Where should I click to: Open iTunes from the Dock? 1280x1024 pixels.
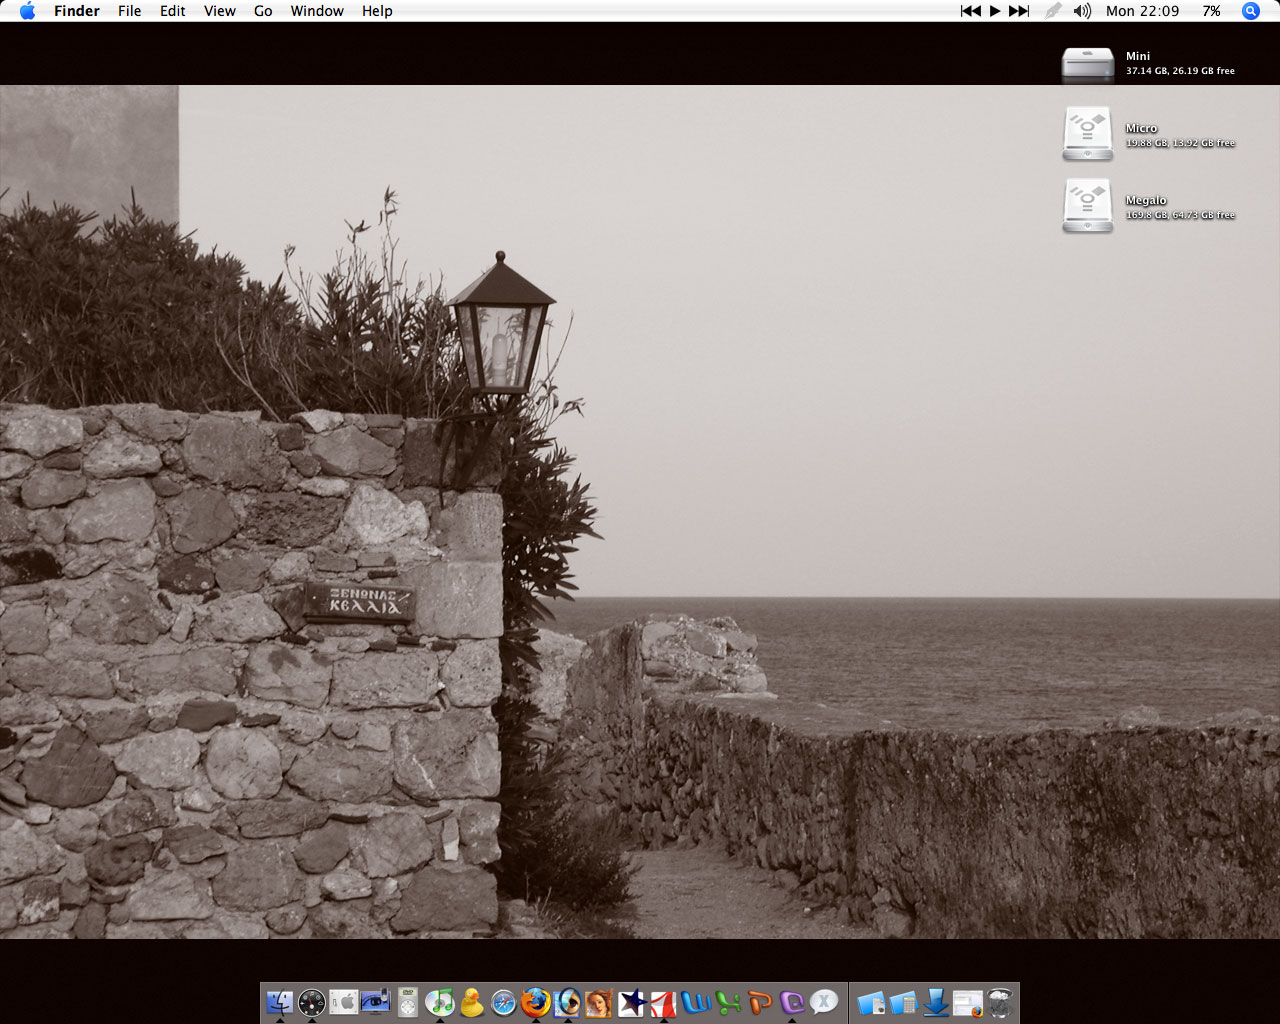click(440, 1002)
